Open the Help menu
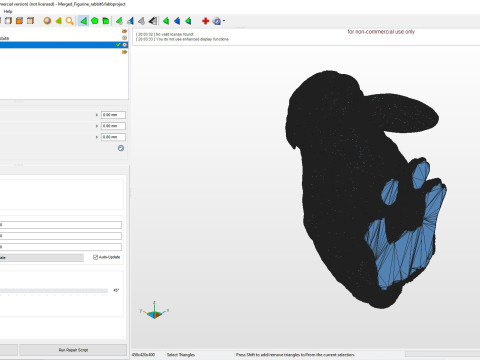The width and height of the screenshot is (480, 360). pos(8,11)
